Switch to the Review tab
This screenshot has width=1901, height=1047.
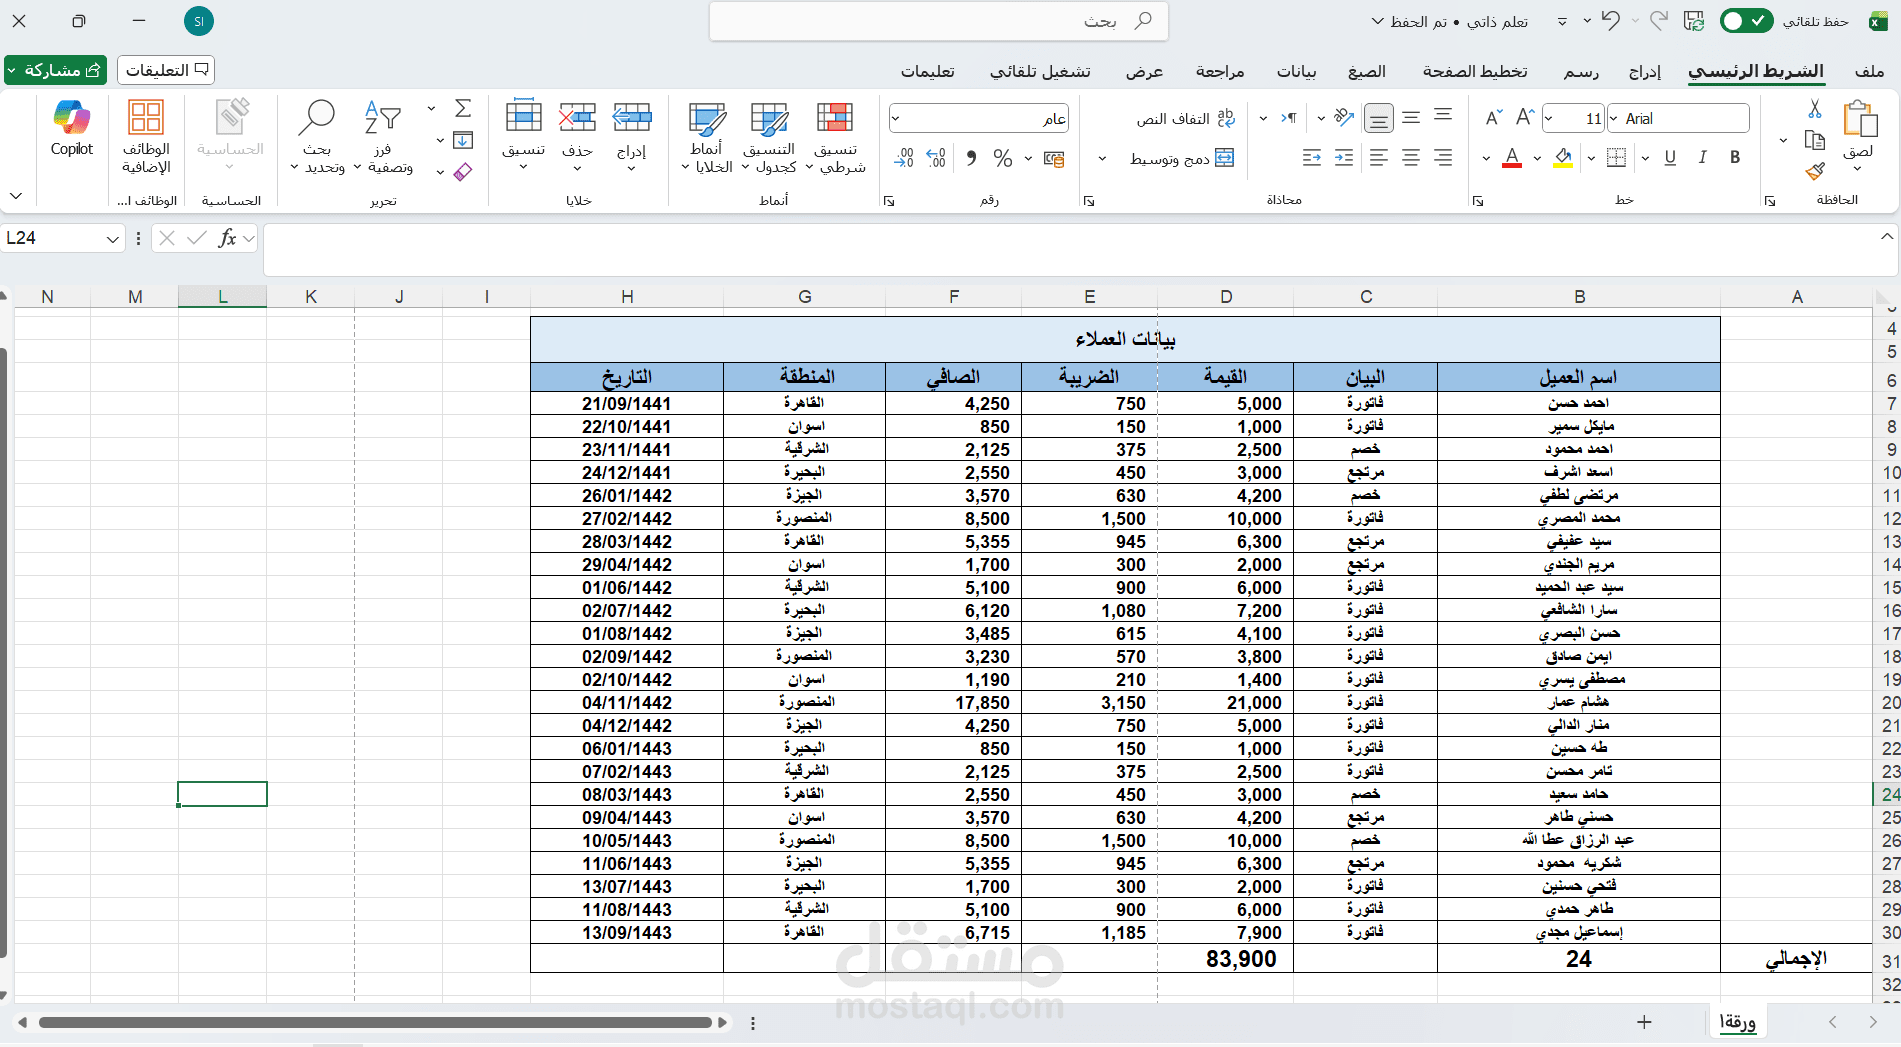coord(1220,71)
